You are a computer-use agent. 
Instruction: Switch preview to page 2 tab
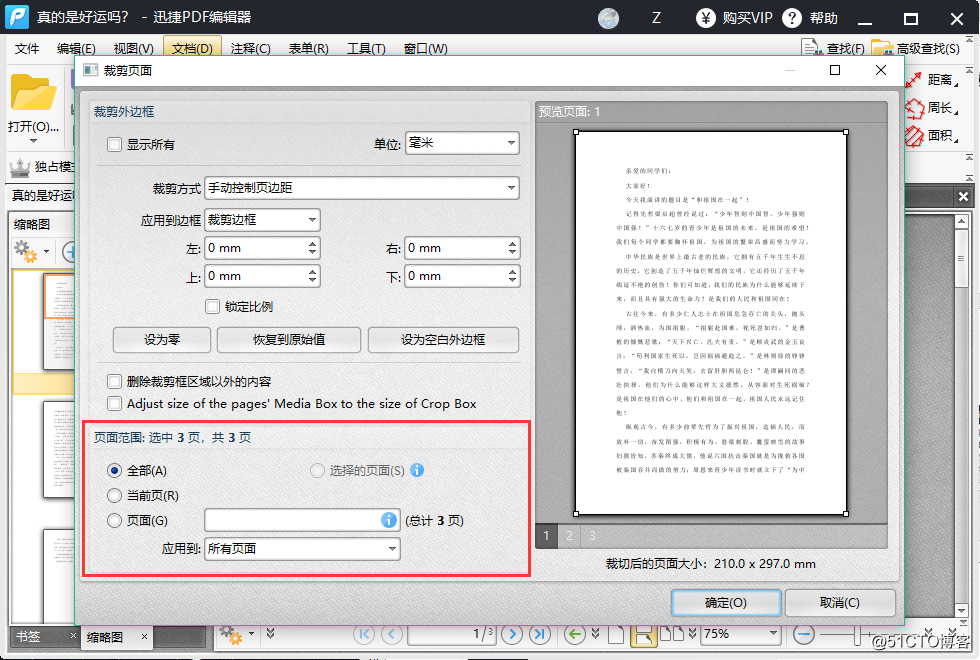coord(569,536)
